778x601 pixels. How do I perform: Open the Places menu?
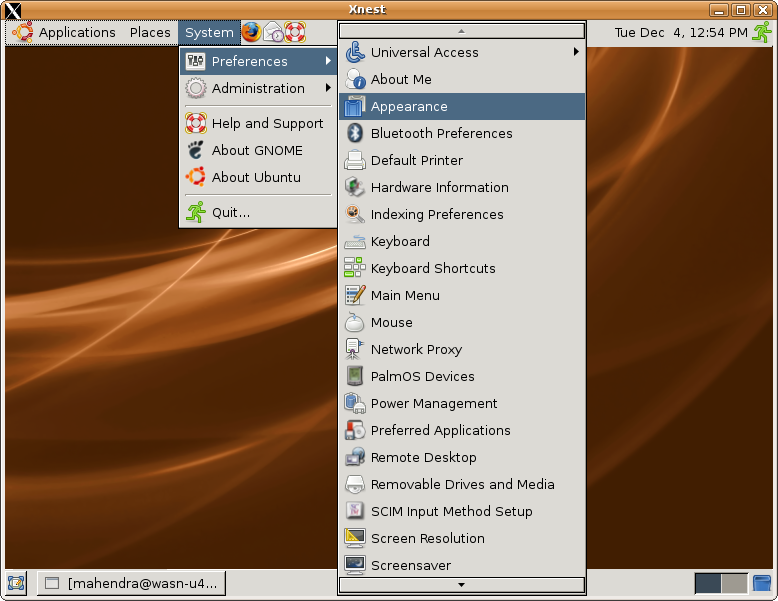click(x=150, y=32)
